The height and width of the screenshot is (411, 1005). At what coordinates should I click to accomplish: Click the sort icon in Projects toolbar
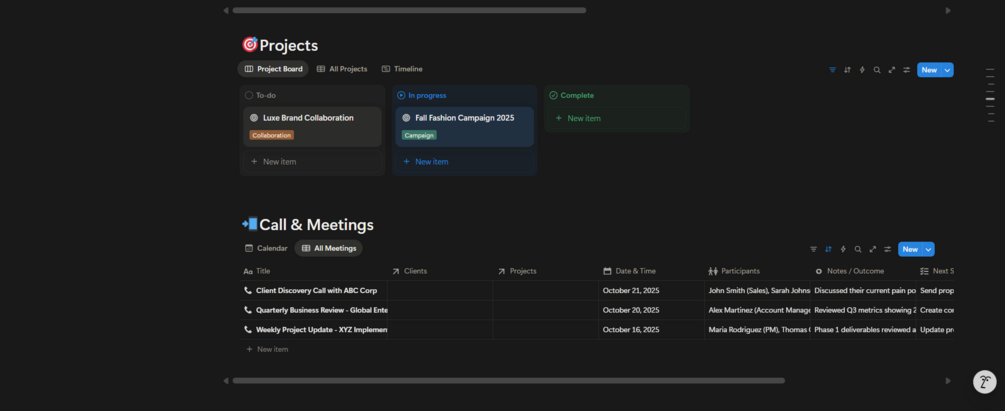[847, 70]
